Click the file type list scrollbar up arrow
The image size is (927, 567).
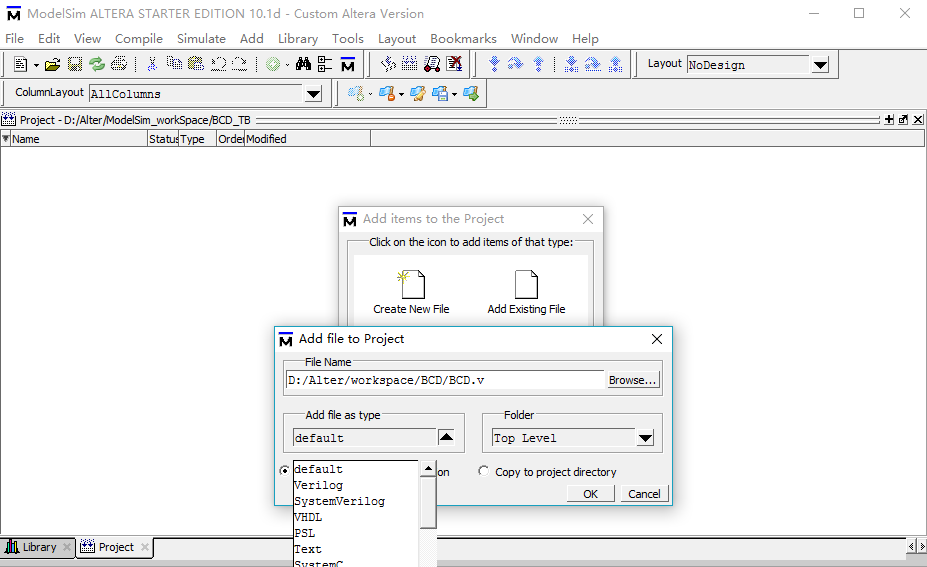click(428, 469)
